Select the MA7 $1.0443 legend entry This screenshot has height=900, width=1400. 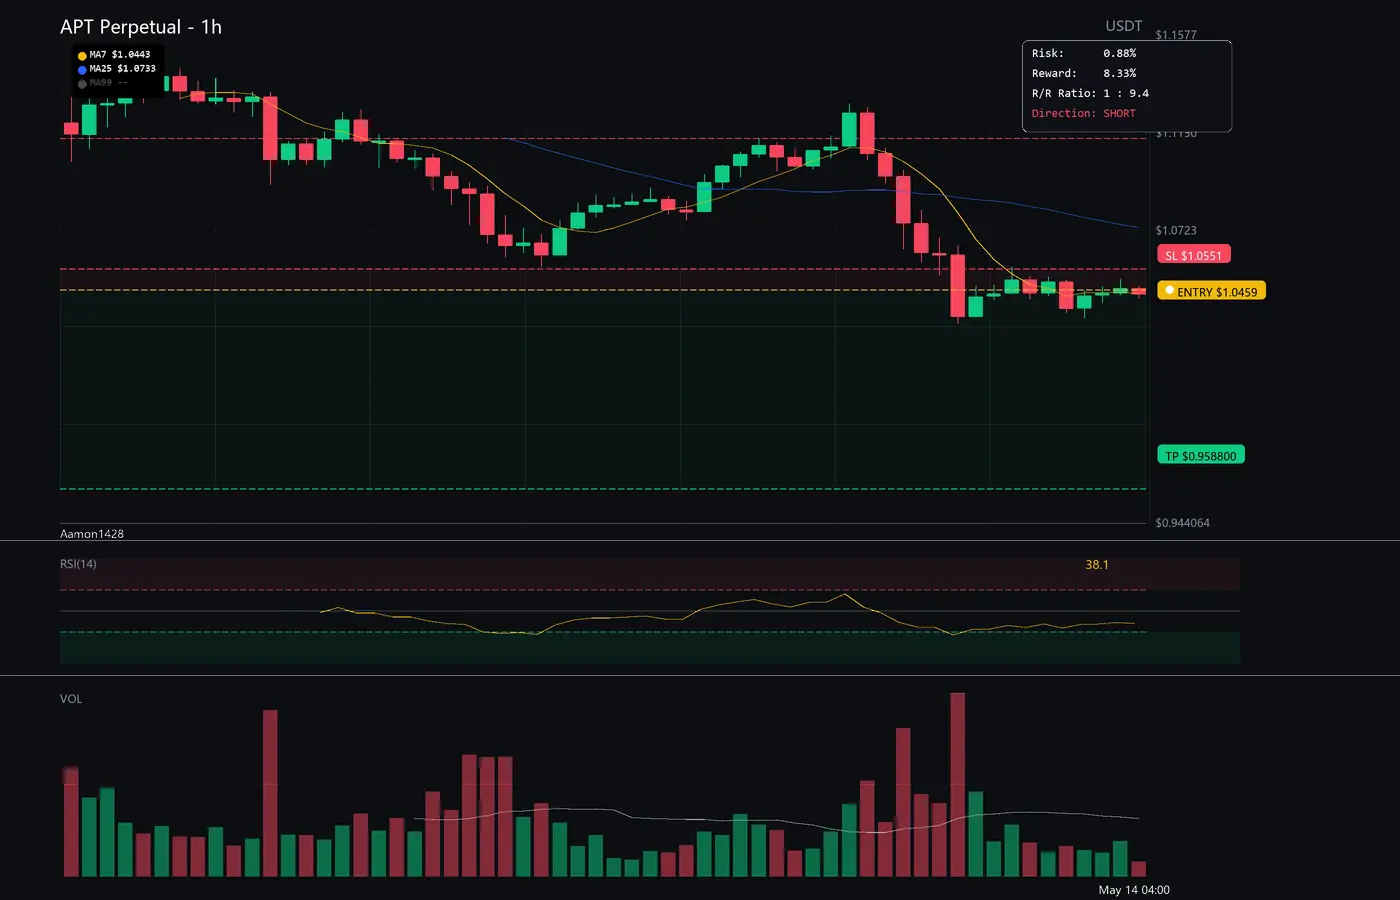click(114, 55)
